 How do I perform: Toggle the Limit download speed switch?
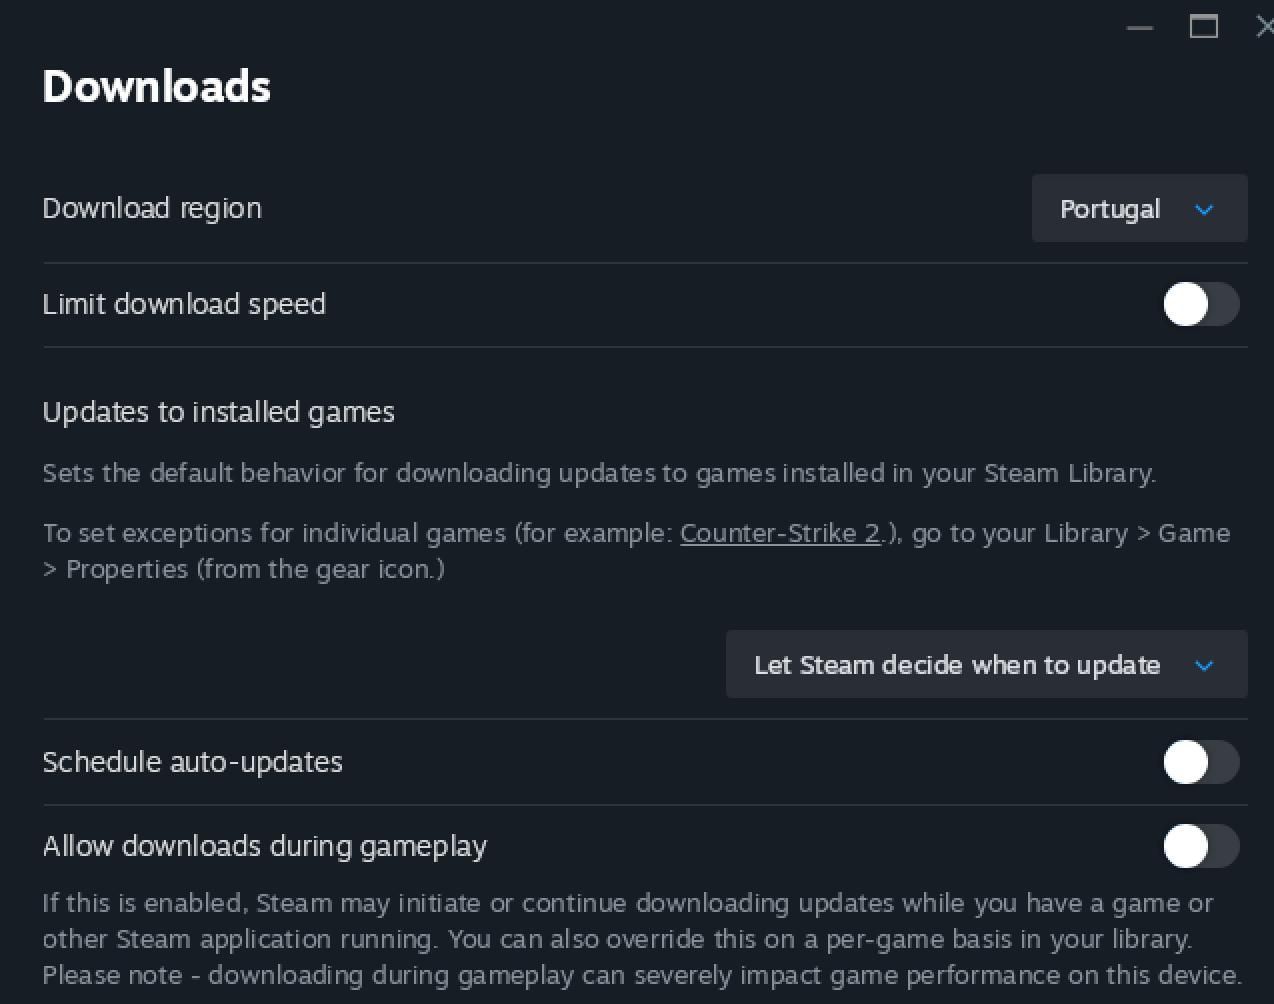(x=1201, y=304)
